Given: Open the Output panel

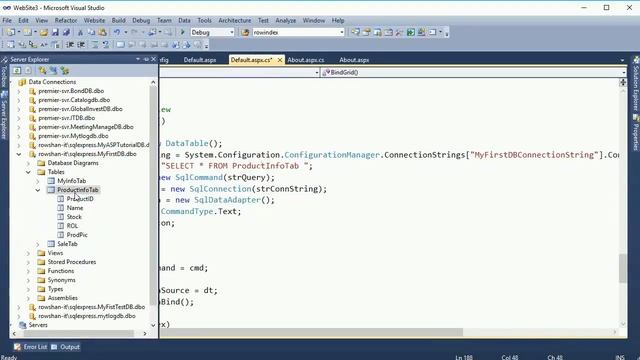Looking at the screenshot, I should coord(65,347).
